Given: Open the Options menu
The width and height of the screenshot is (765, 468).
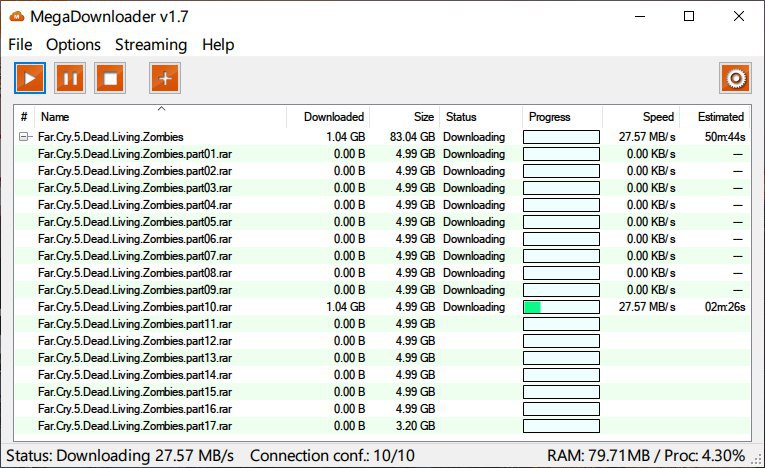Looking at the screenshot, I should pyautogui.click(x=73, y=45).
